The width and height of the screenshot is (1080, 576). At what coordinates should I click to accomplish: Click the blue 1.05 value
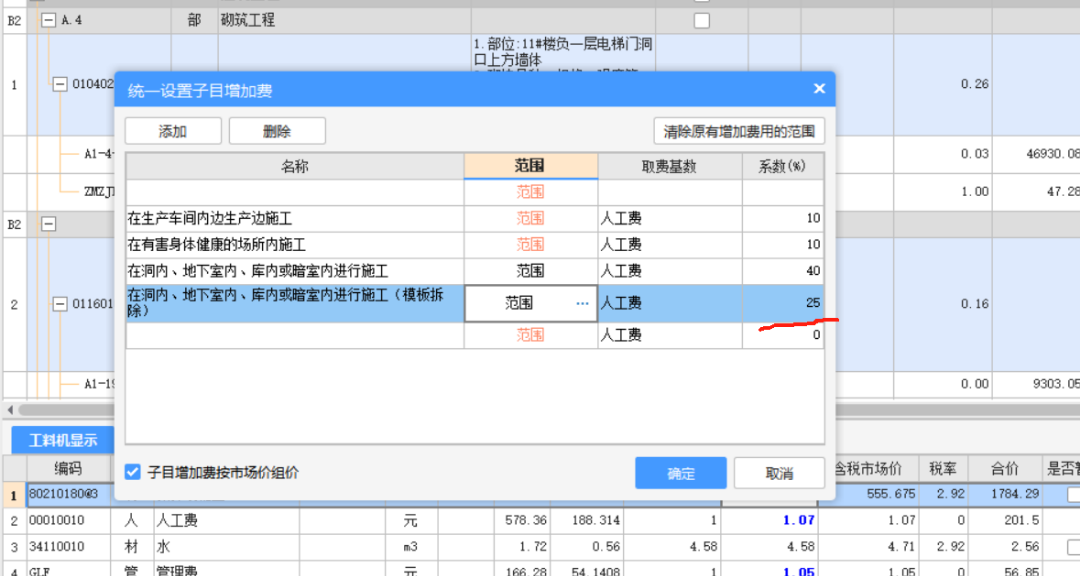pos(798,571)
